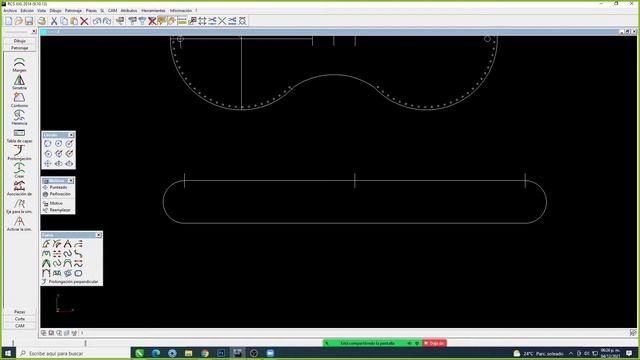Open the dropdown above the Dibujo tab
This screenshot has height=360, width=640.
click(x=34, y=31)
